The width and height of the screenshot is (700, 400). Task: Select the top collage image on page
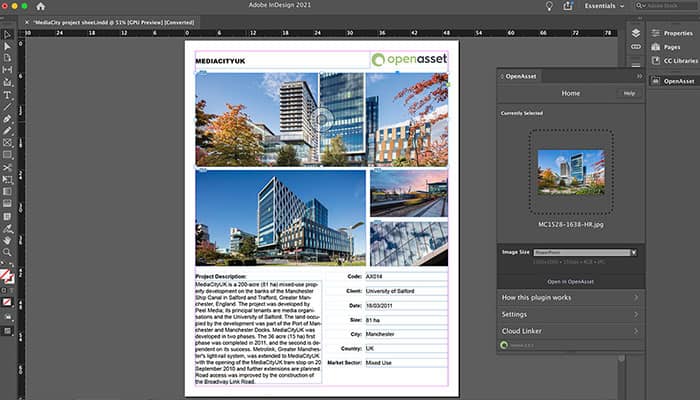click(322, 119)
